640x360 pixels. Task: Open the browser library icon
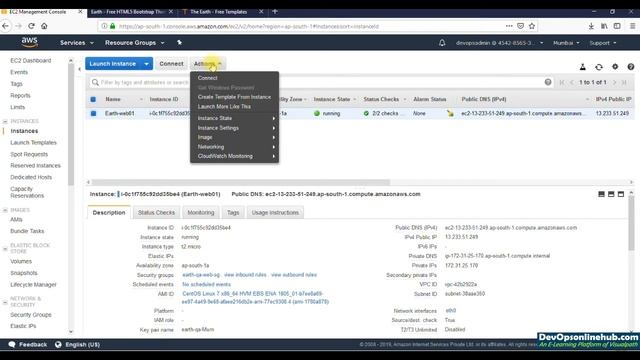[x=604, y=26]
